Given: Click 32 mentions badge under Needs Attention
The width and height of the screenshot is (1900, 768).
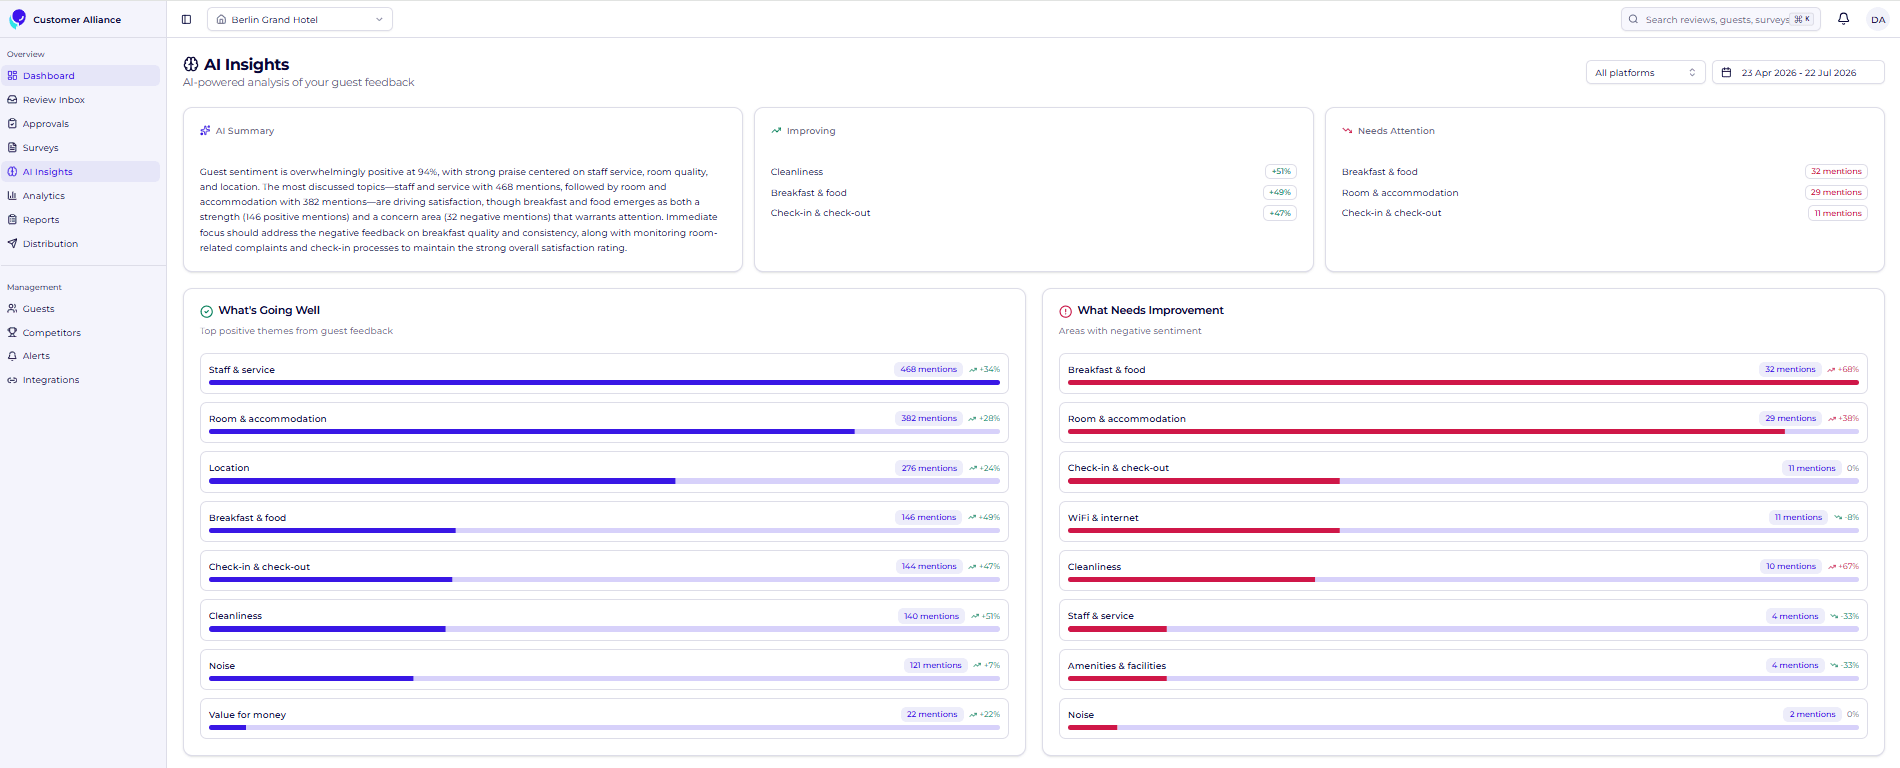Looking at the screenshot, I should pyautogui.click(x=1836, y=171).
